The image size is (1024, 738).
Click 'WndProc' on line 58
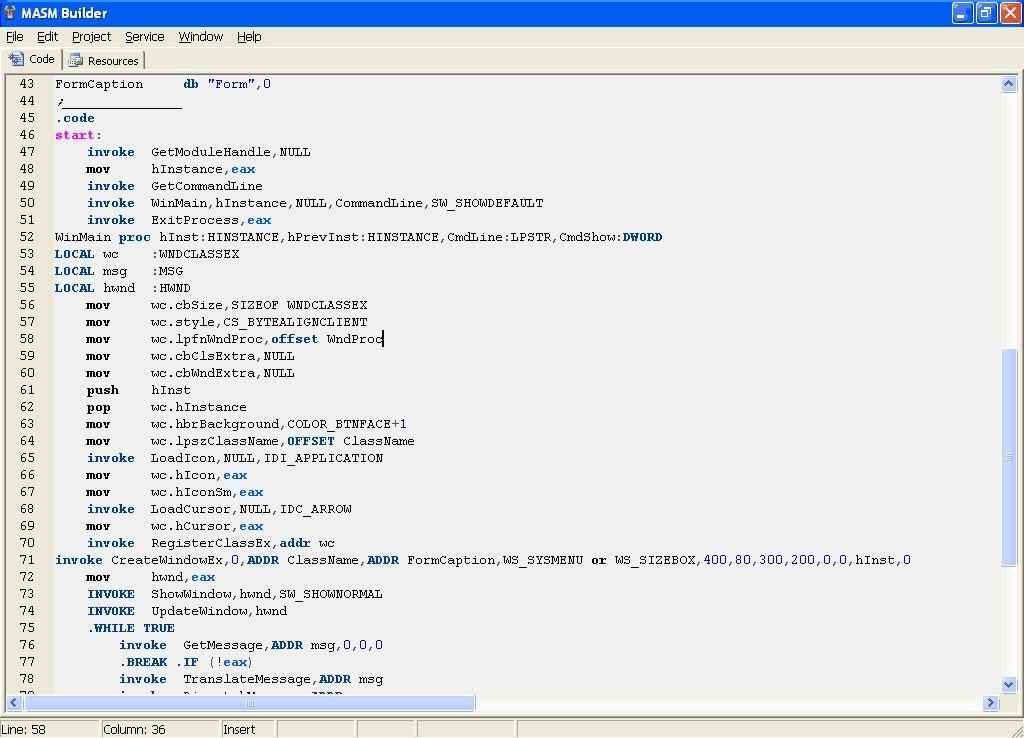[x=355, y=339]
